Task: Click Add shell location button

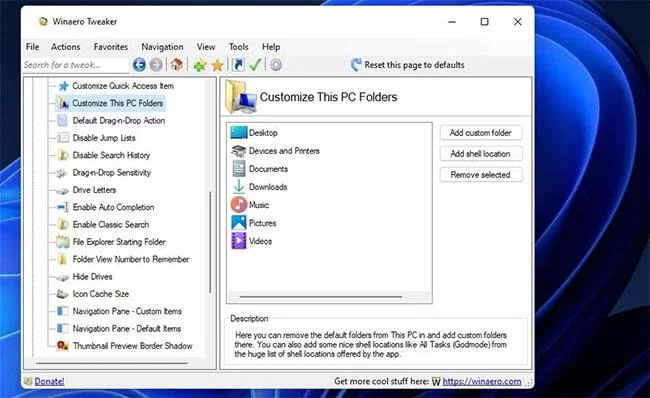Action: tap(481, 154)
